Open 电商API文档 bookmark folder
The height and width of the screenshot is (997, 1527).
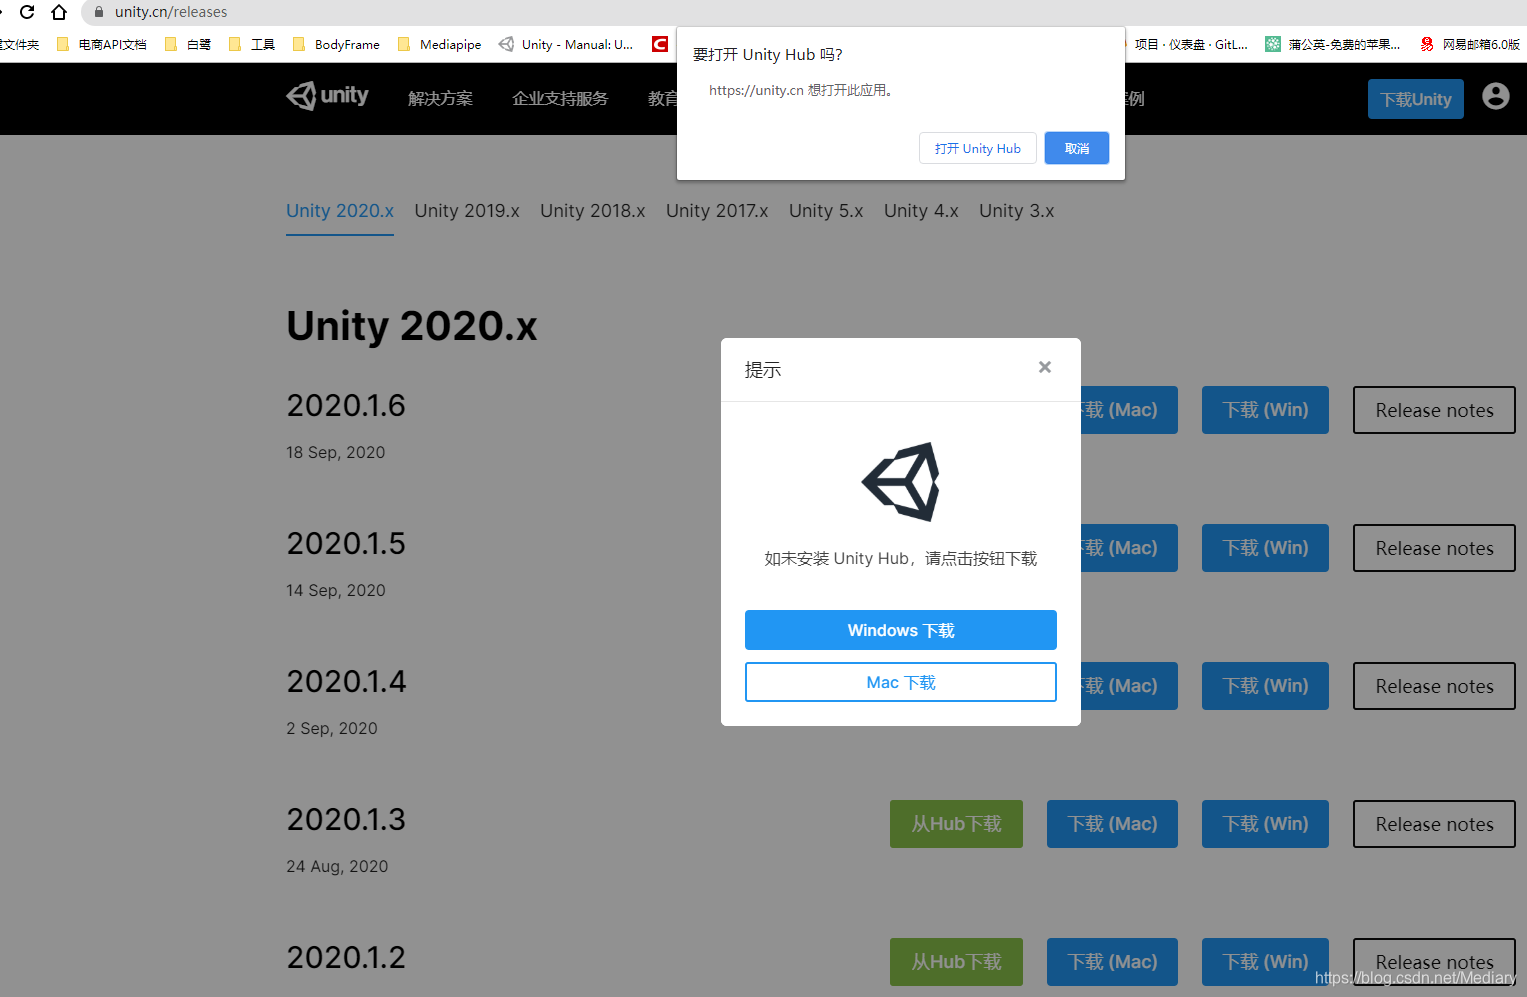pos(102,44)
